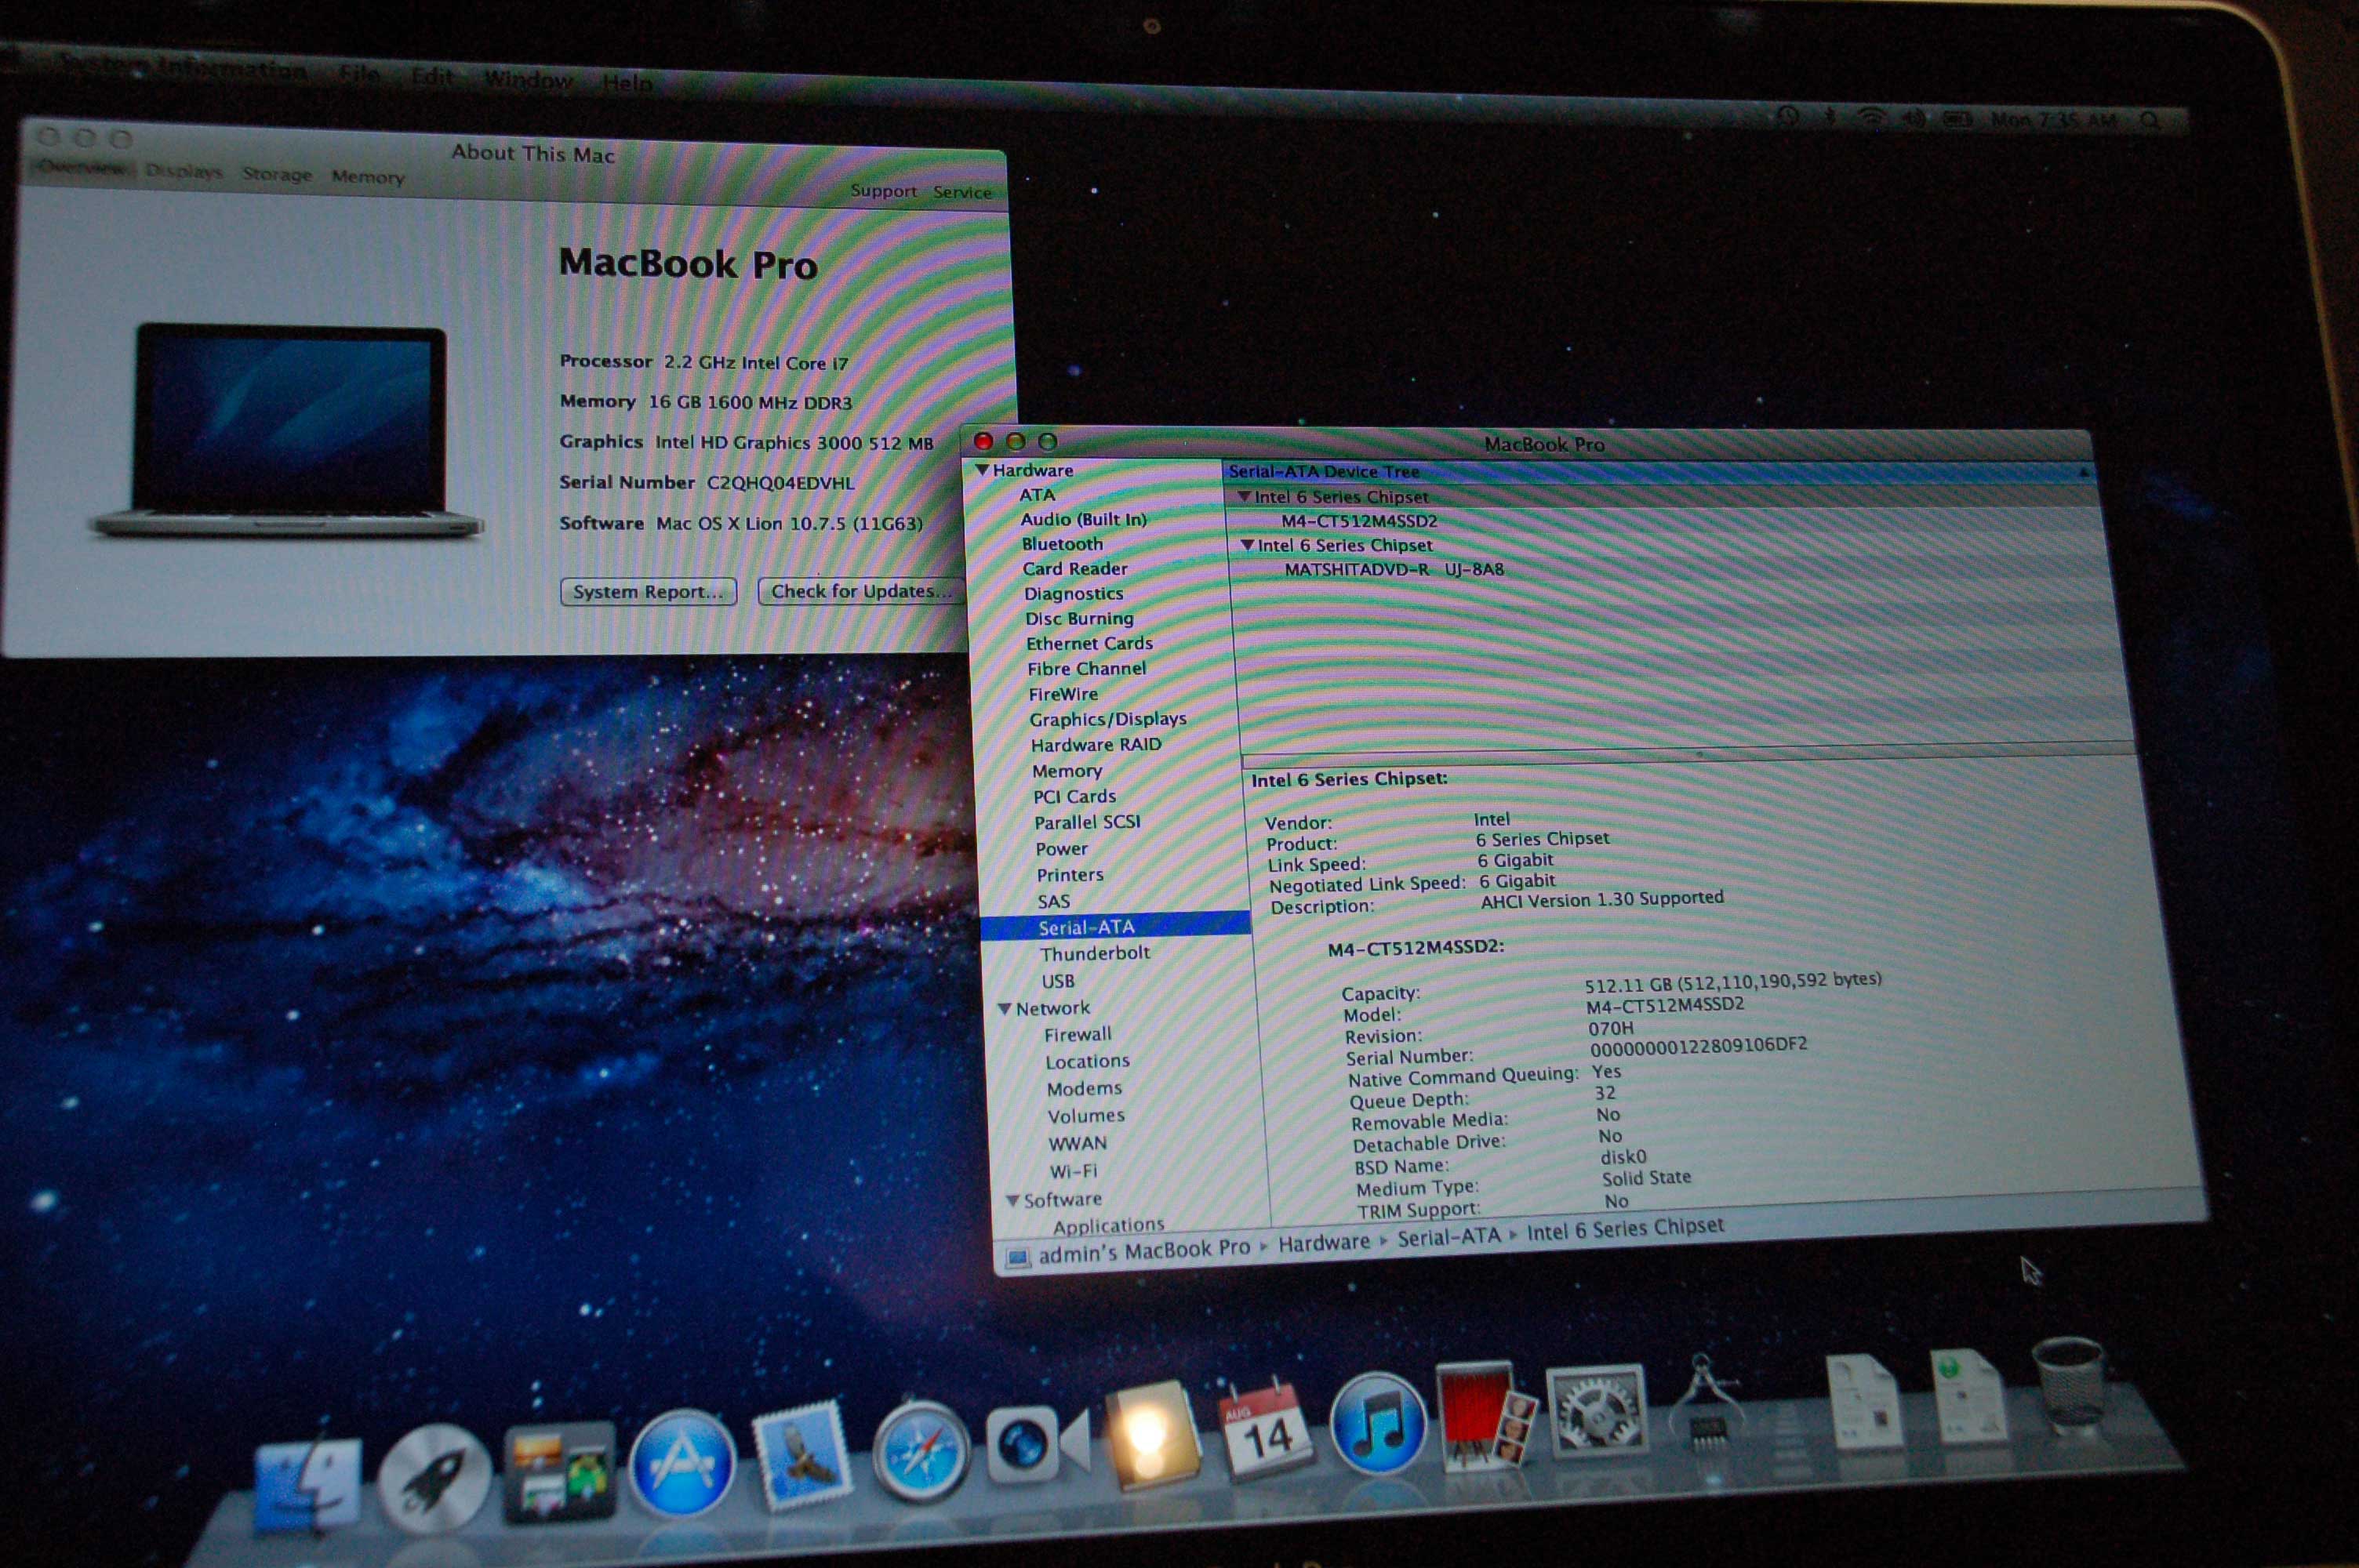
Task: Open System Preferences gear icon
Action: [1595, 1411]
